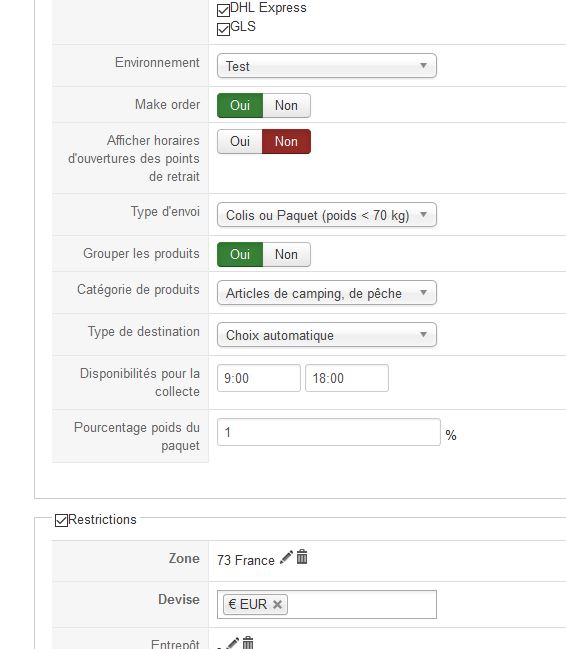Uncheck the GLS carrier checkbox
Viewport: 566px width, 649px height.
223,29
